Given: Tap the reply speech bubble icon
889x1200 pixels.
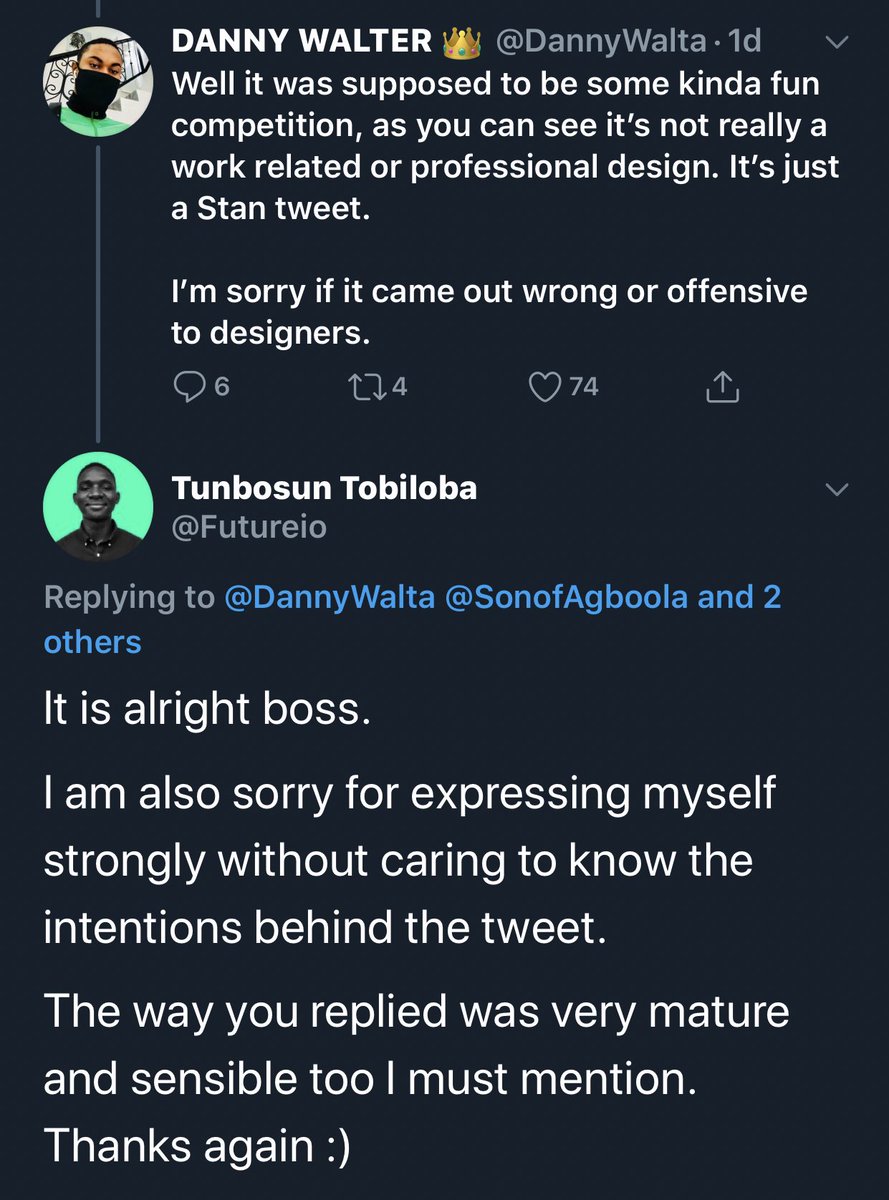Looking at the screenshot, I should 190,386.
